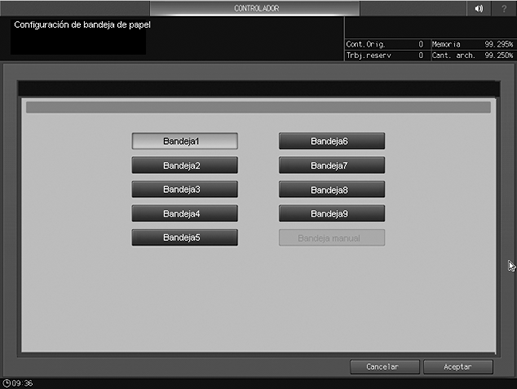Image resolution: width=517 pixels, height=389 pixels.
Task: Click the Cant. arch. 99.250% indicator
Action: click(x=473, y=55)
